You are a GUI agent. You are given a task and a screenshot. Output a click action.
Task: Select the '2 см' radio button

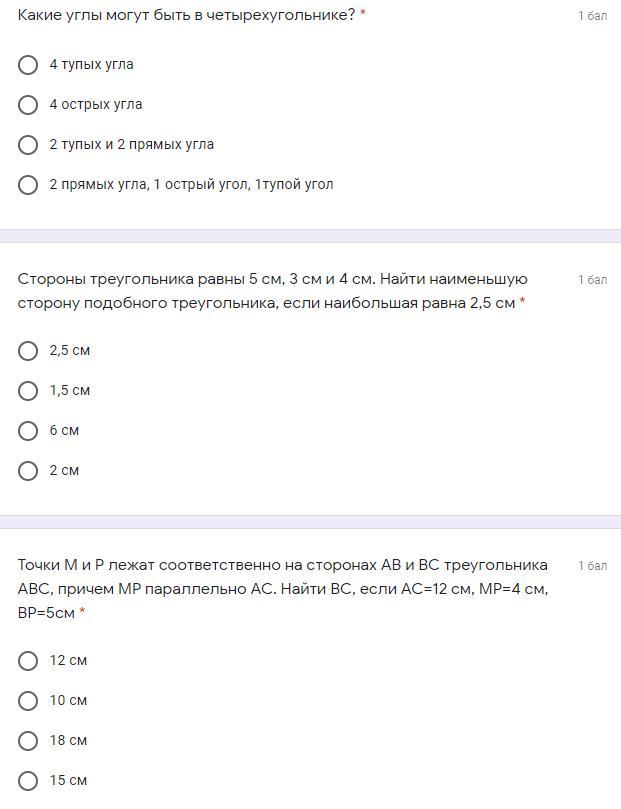(x=28, y=471)
